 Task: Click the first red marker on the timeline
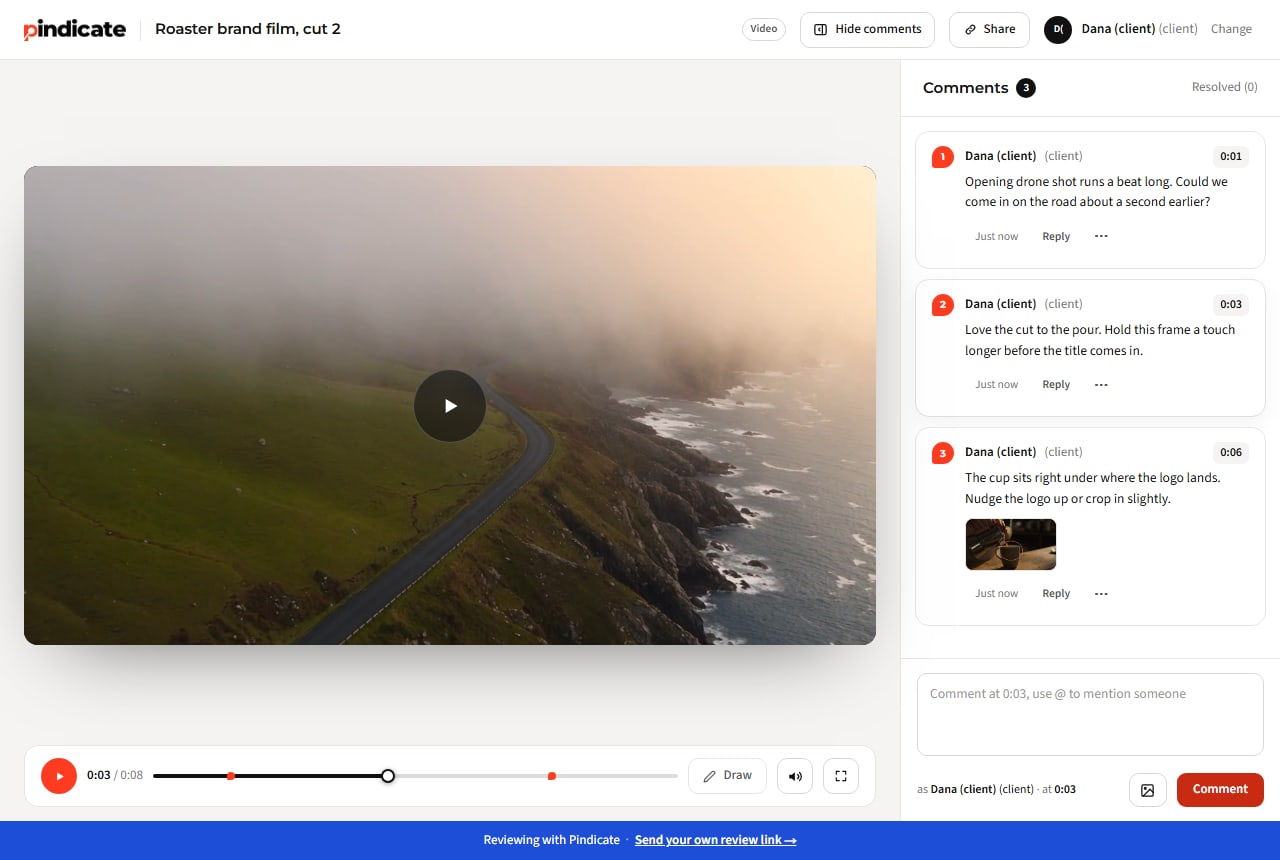click(231, 776)
